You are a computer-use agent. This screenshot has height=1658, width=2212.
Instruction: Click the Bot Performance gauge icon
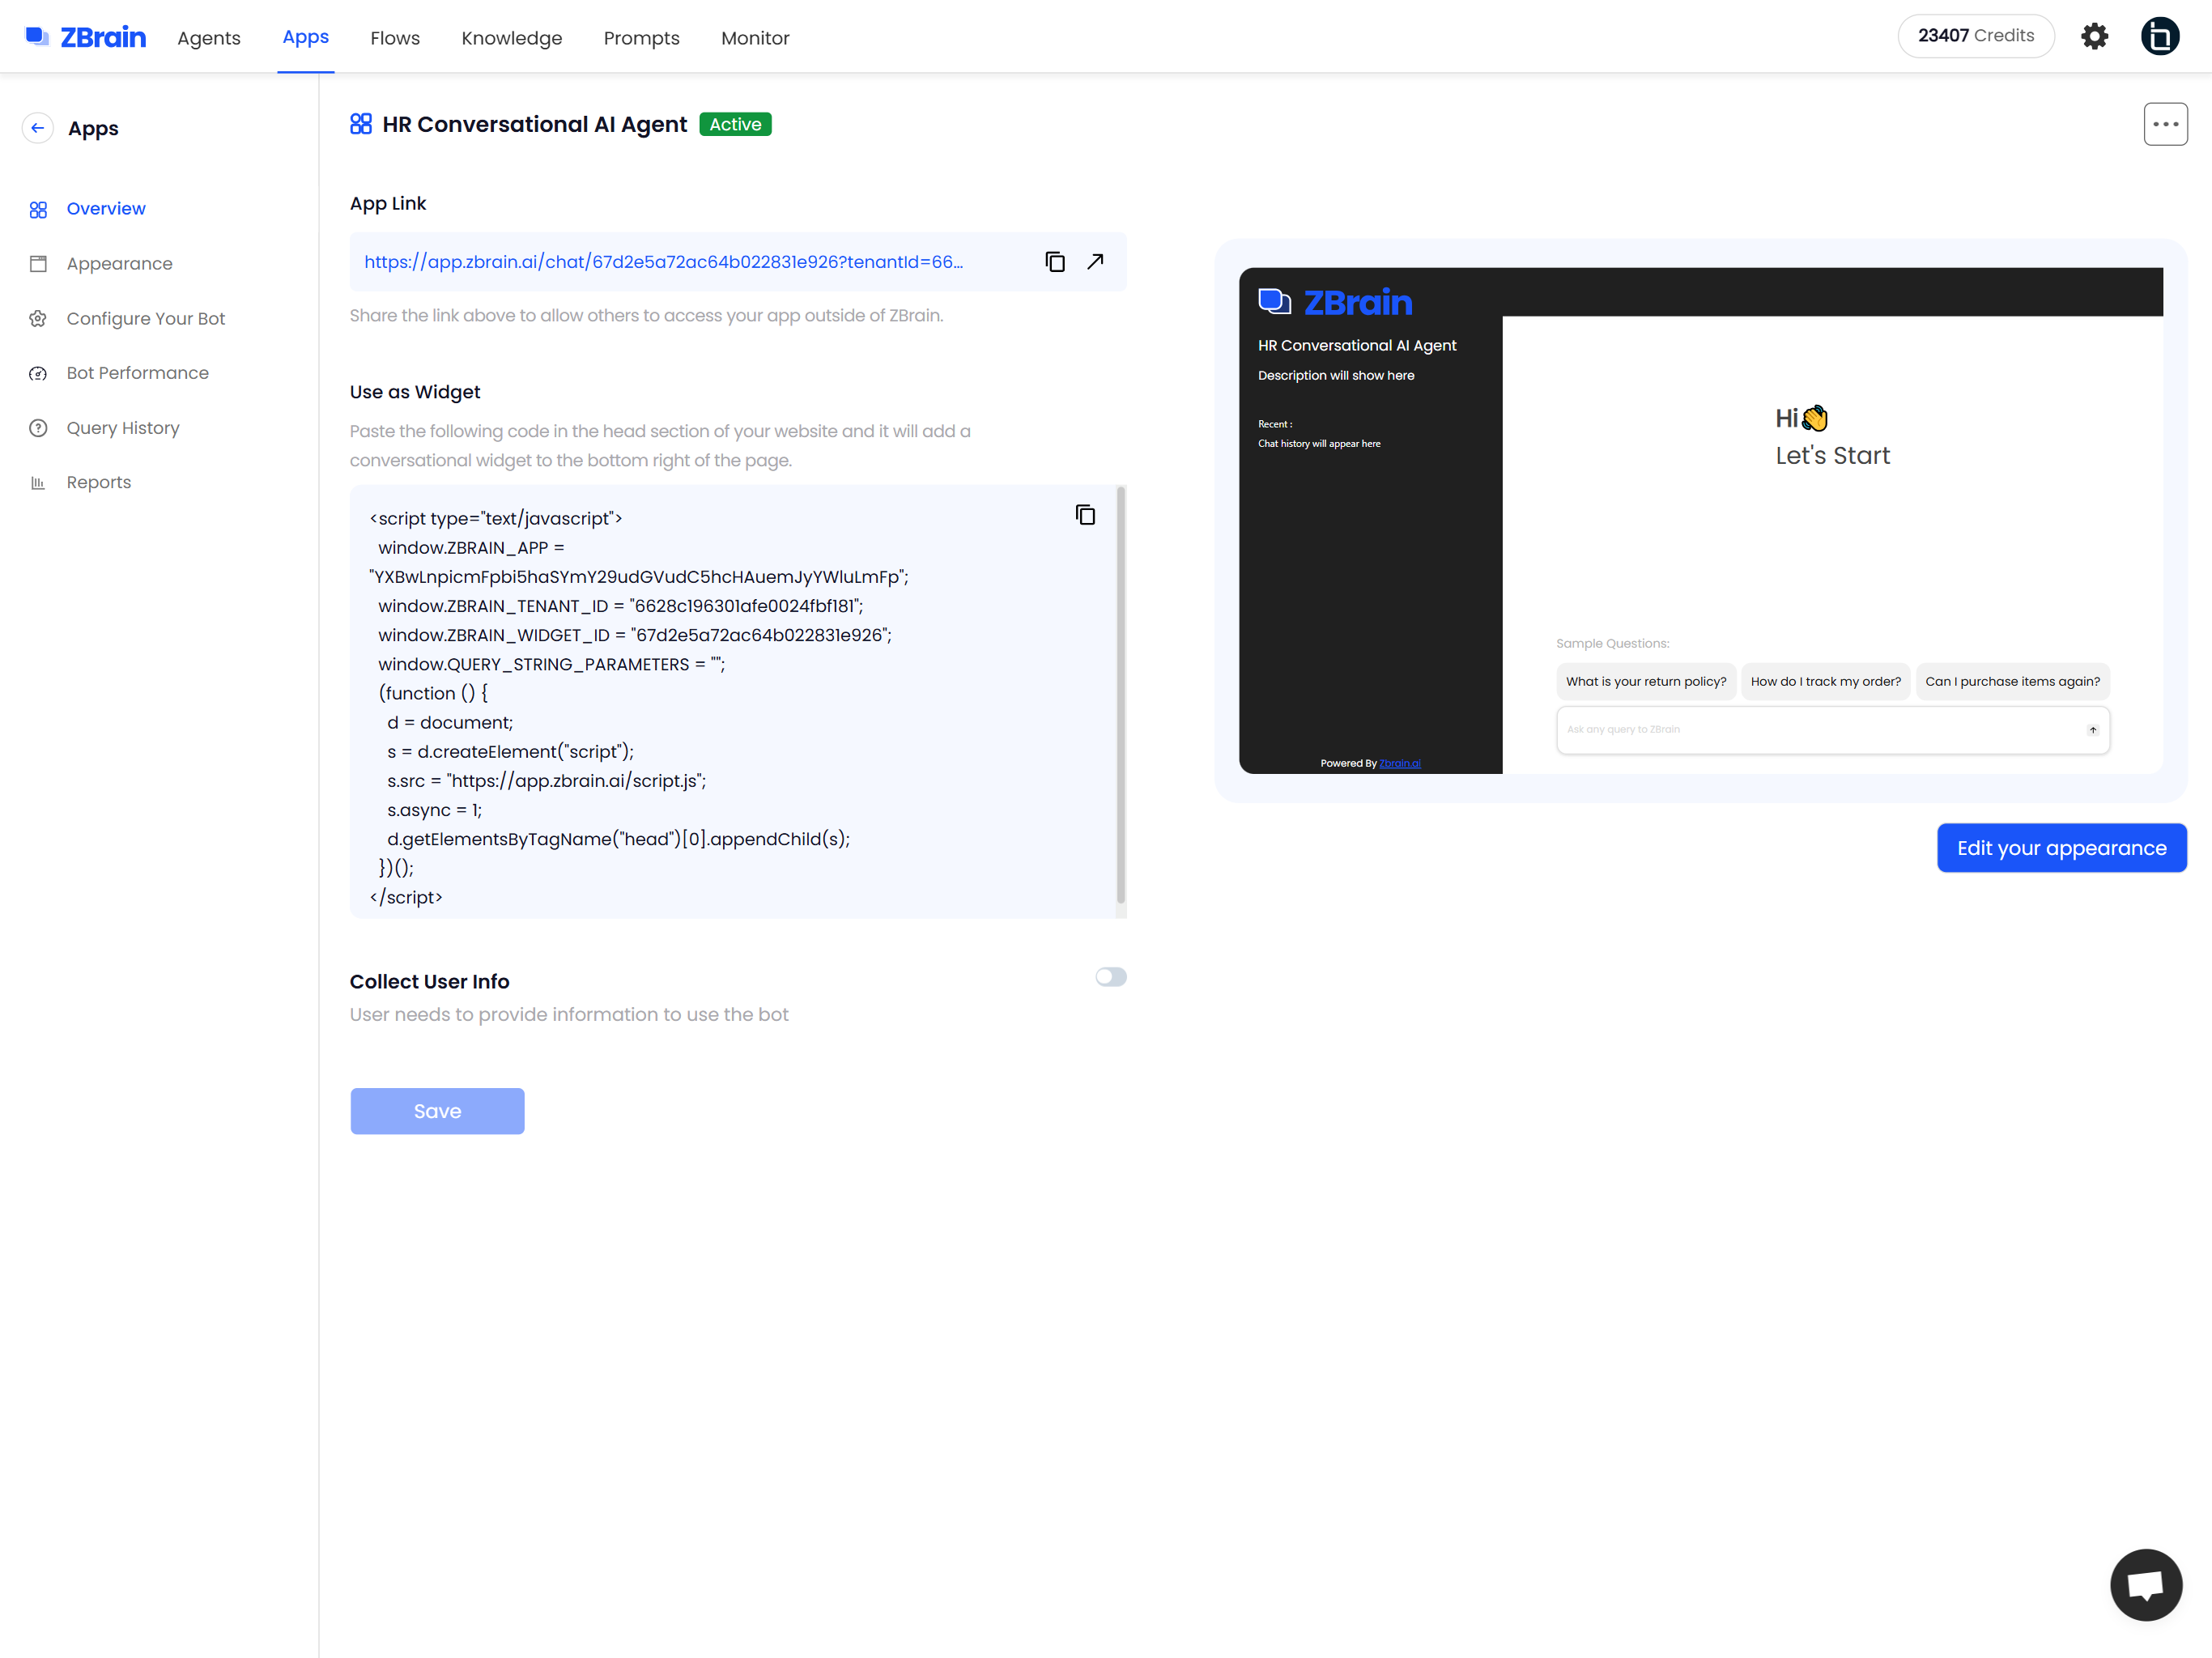coord(38,374)
